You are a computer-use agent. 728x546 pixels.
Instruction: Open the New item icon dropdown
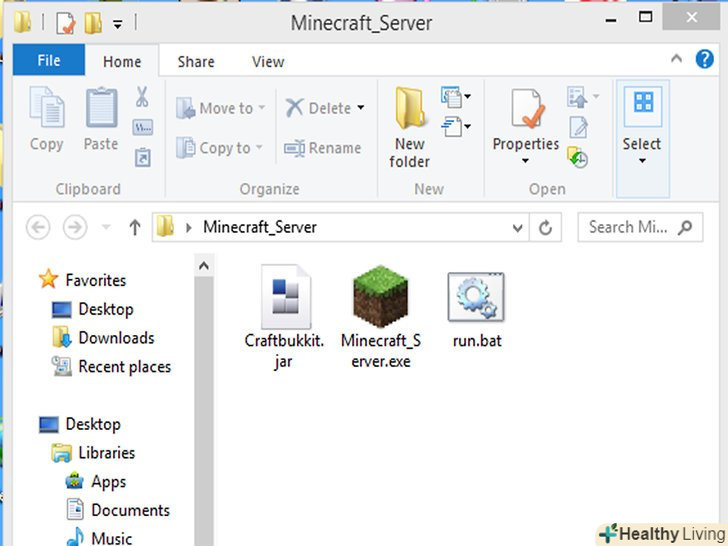(455, 97)
